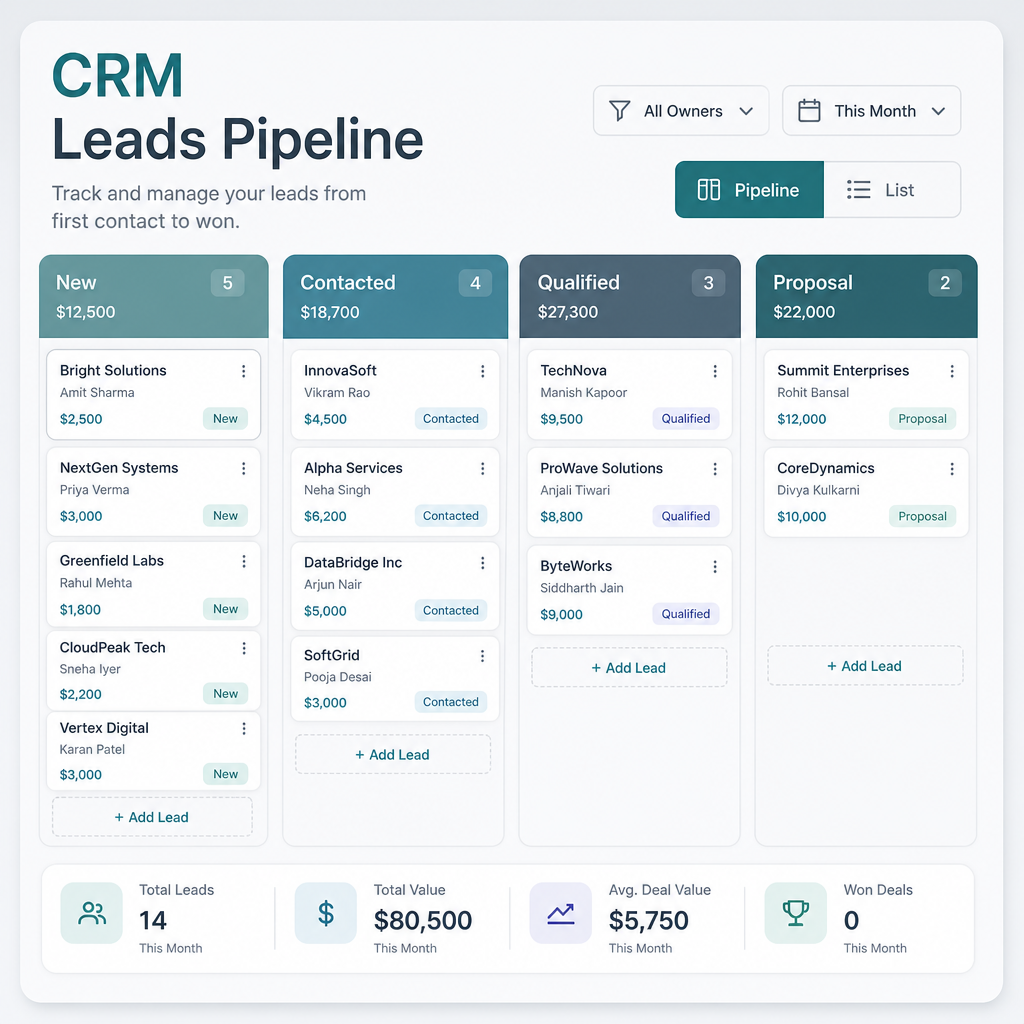Viewport: 1024px width, 1024px height.
Task: Expand the All Owners filter dropdown
Action: [x=681, y=110]
